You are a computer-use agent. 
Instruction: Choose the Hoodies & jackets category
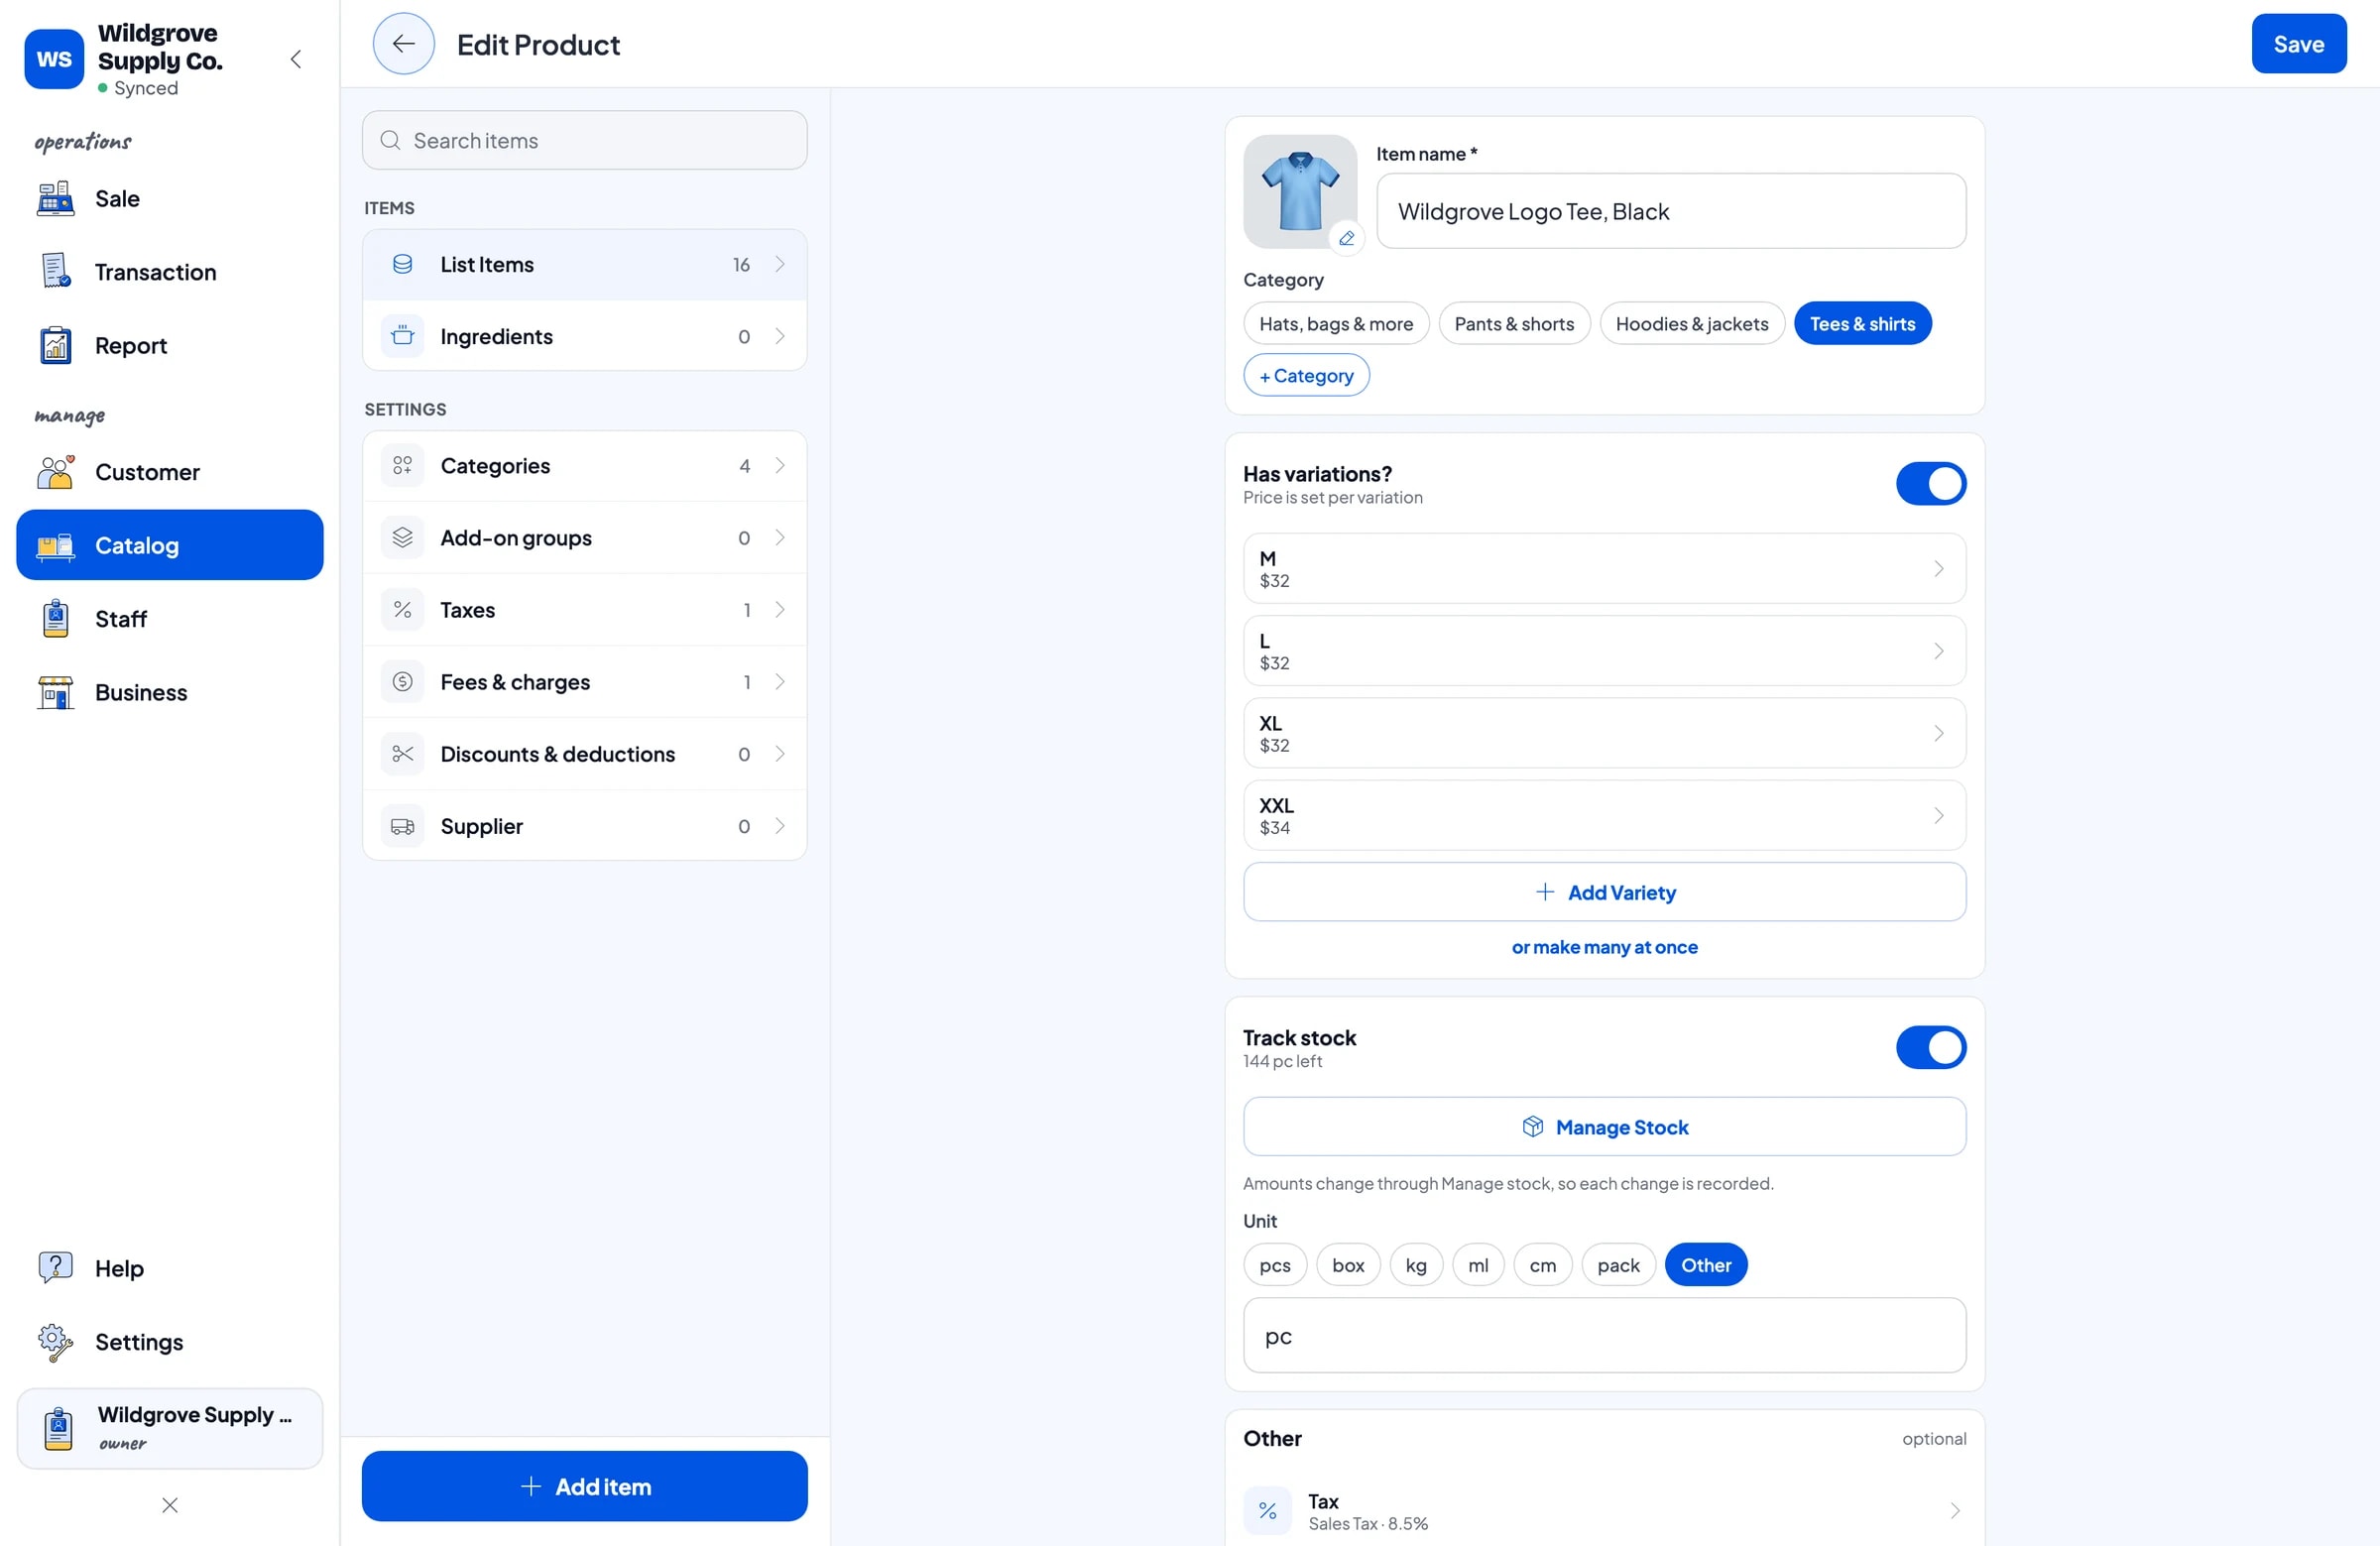tap(1692, 324)
